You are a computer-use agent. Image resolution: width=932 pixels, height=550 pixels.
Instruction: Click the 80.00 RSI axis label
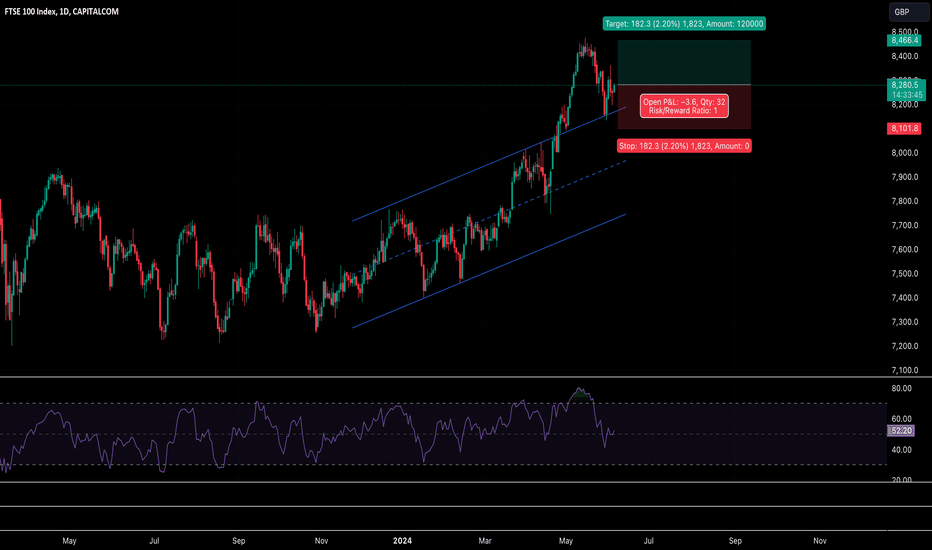click(x=902, y=388)
